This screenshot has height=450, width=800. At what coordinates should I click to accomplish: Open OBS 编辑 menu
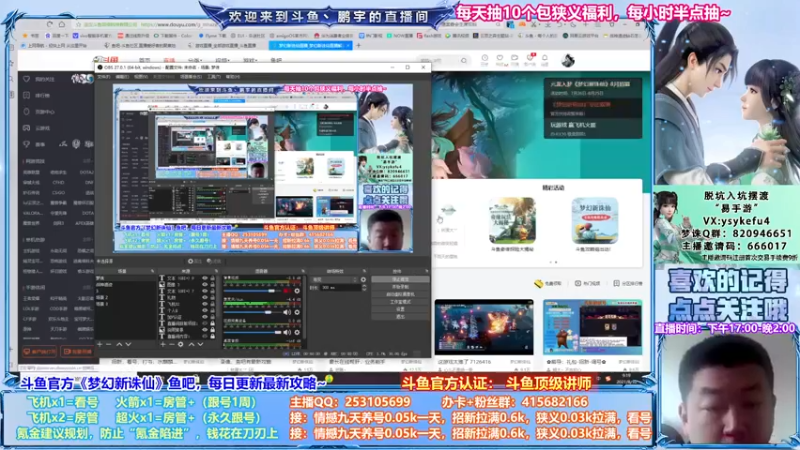point(122,77)
